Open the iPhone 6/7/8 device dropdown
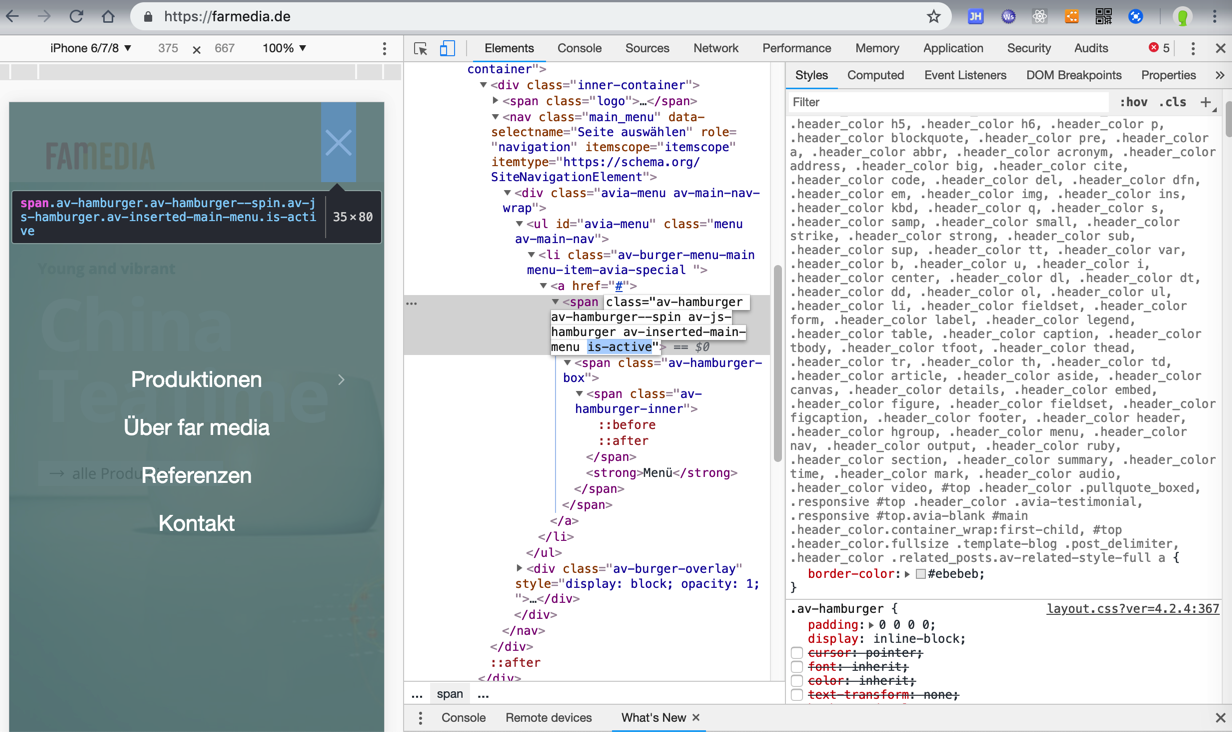The image size is (1232, 732). click(90, 48)
